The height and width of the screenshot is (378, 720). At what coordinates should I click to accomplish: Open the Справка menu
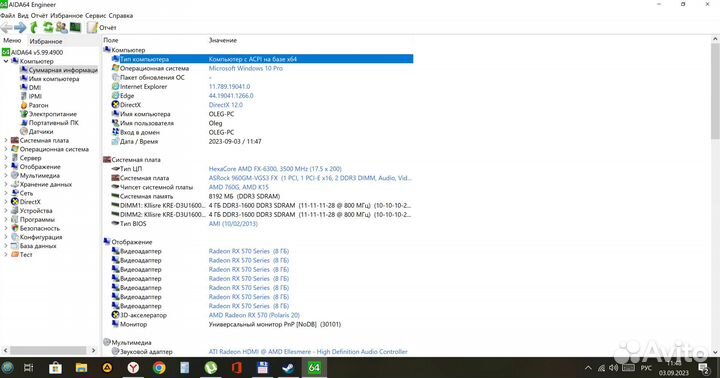click(121, 16)
